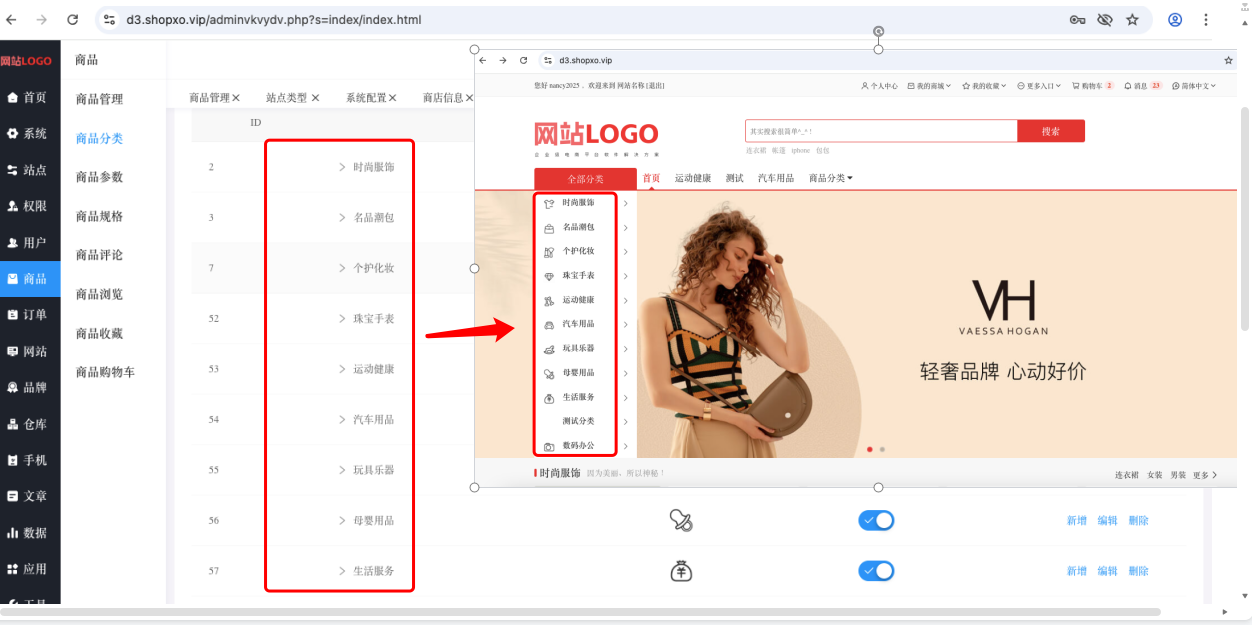Screen dimensions: 1252x625
Task: Bookmark the admin page with the star icon
Action: point(1132,19)
